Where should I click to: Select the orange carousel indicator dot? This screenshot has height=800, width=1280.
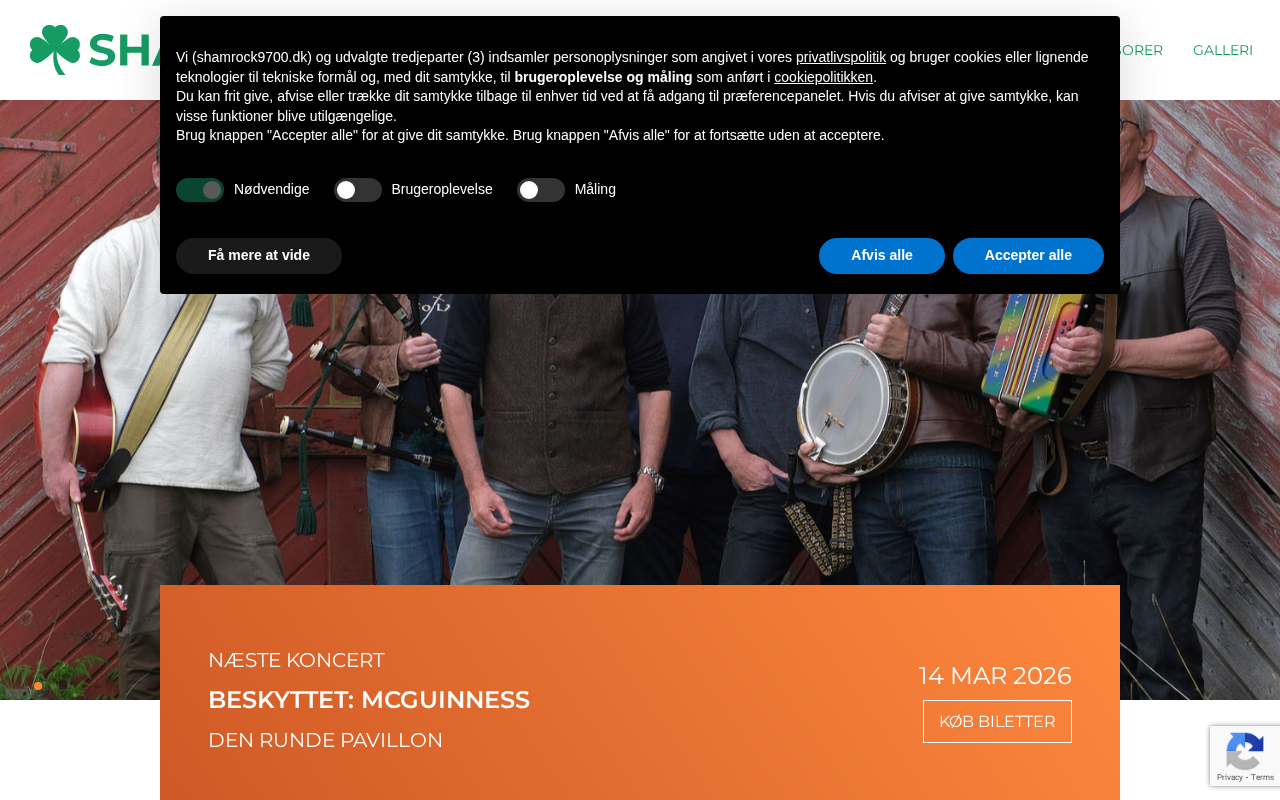point(38,686)
